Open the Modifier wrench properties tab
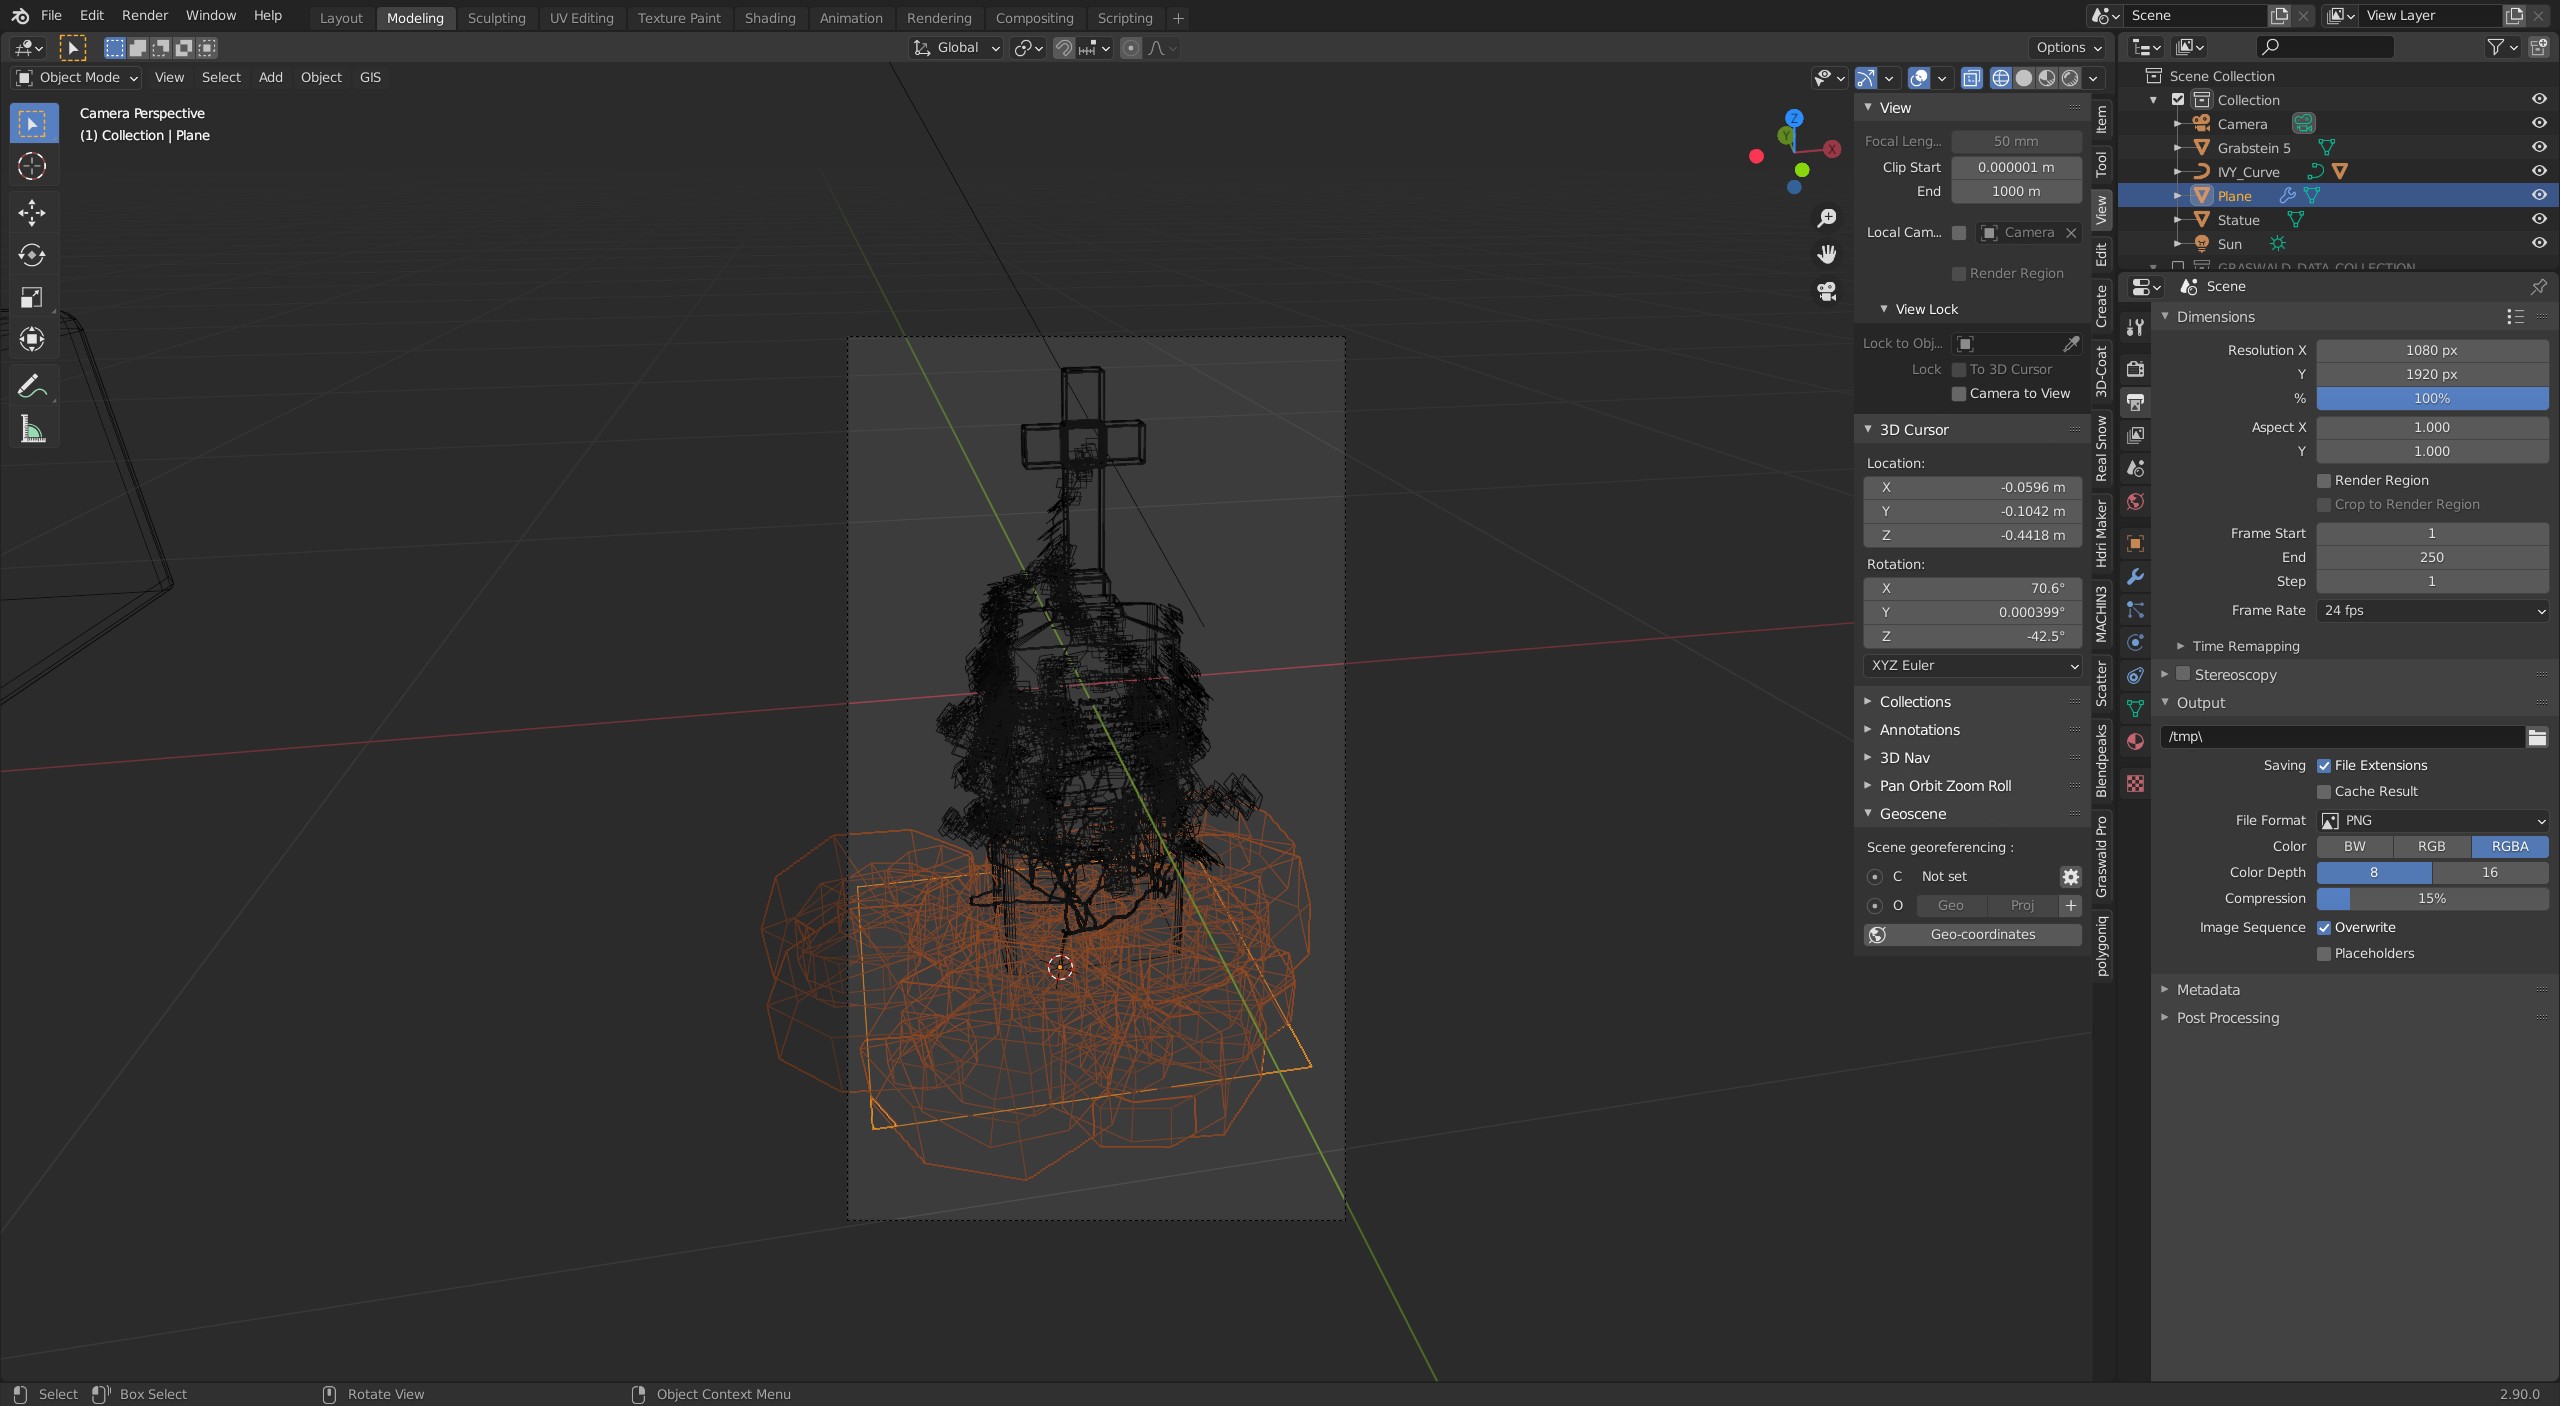2560x1406 pixels. [x=2135, y=577]
